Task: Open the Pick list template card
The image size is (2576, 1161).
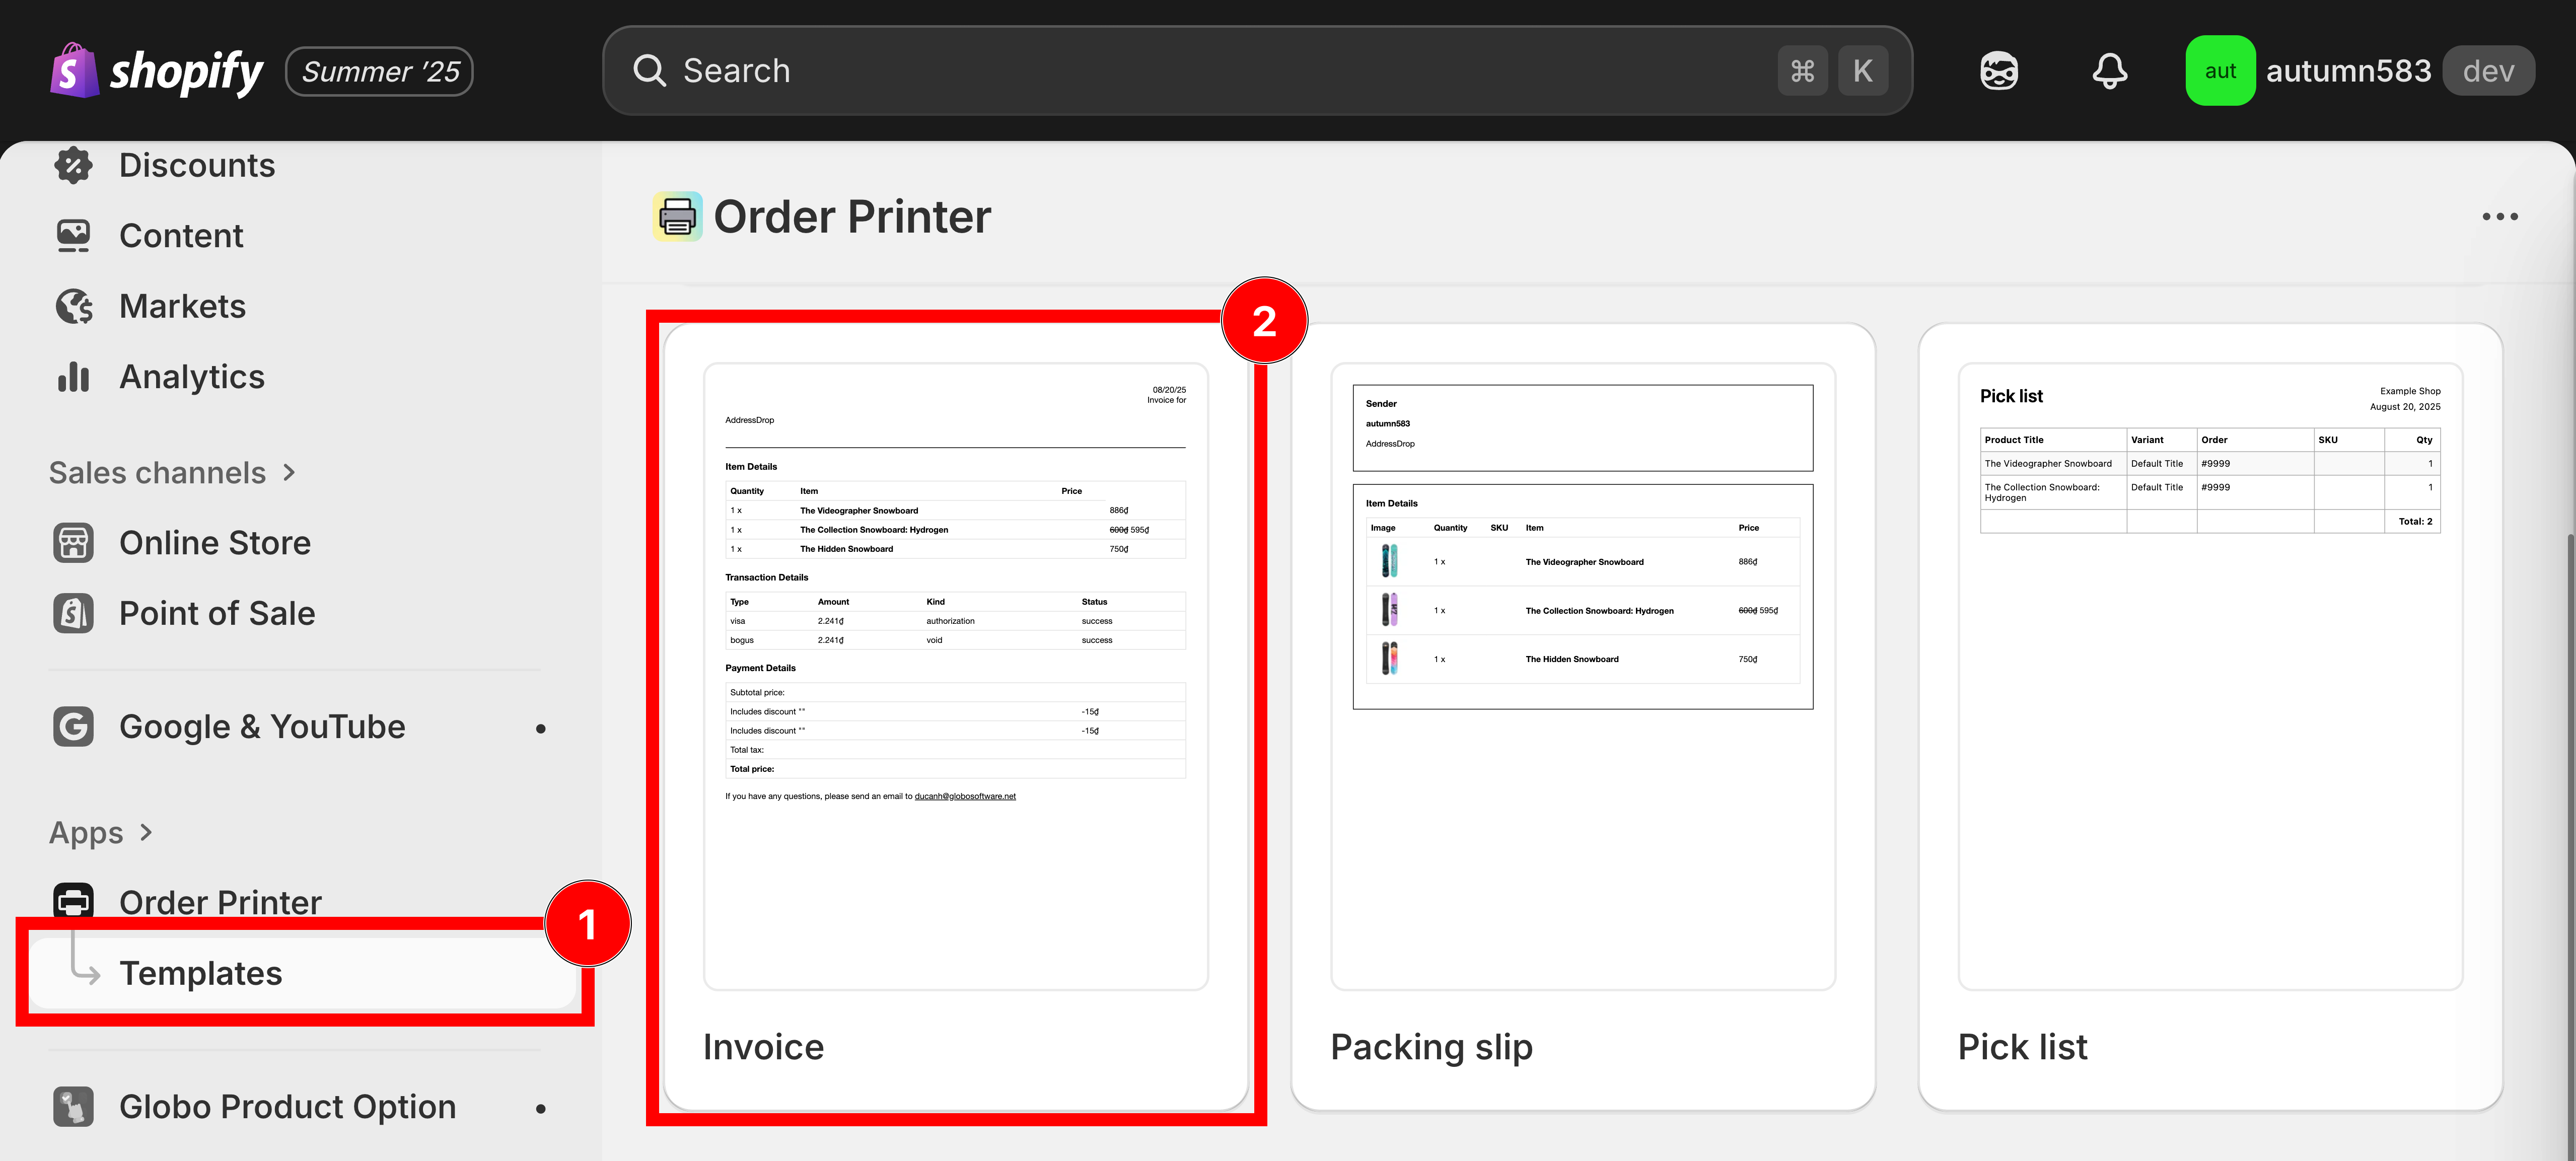Action: [x=2210, y=716]
